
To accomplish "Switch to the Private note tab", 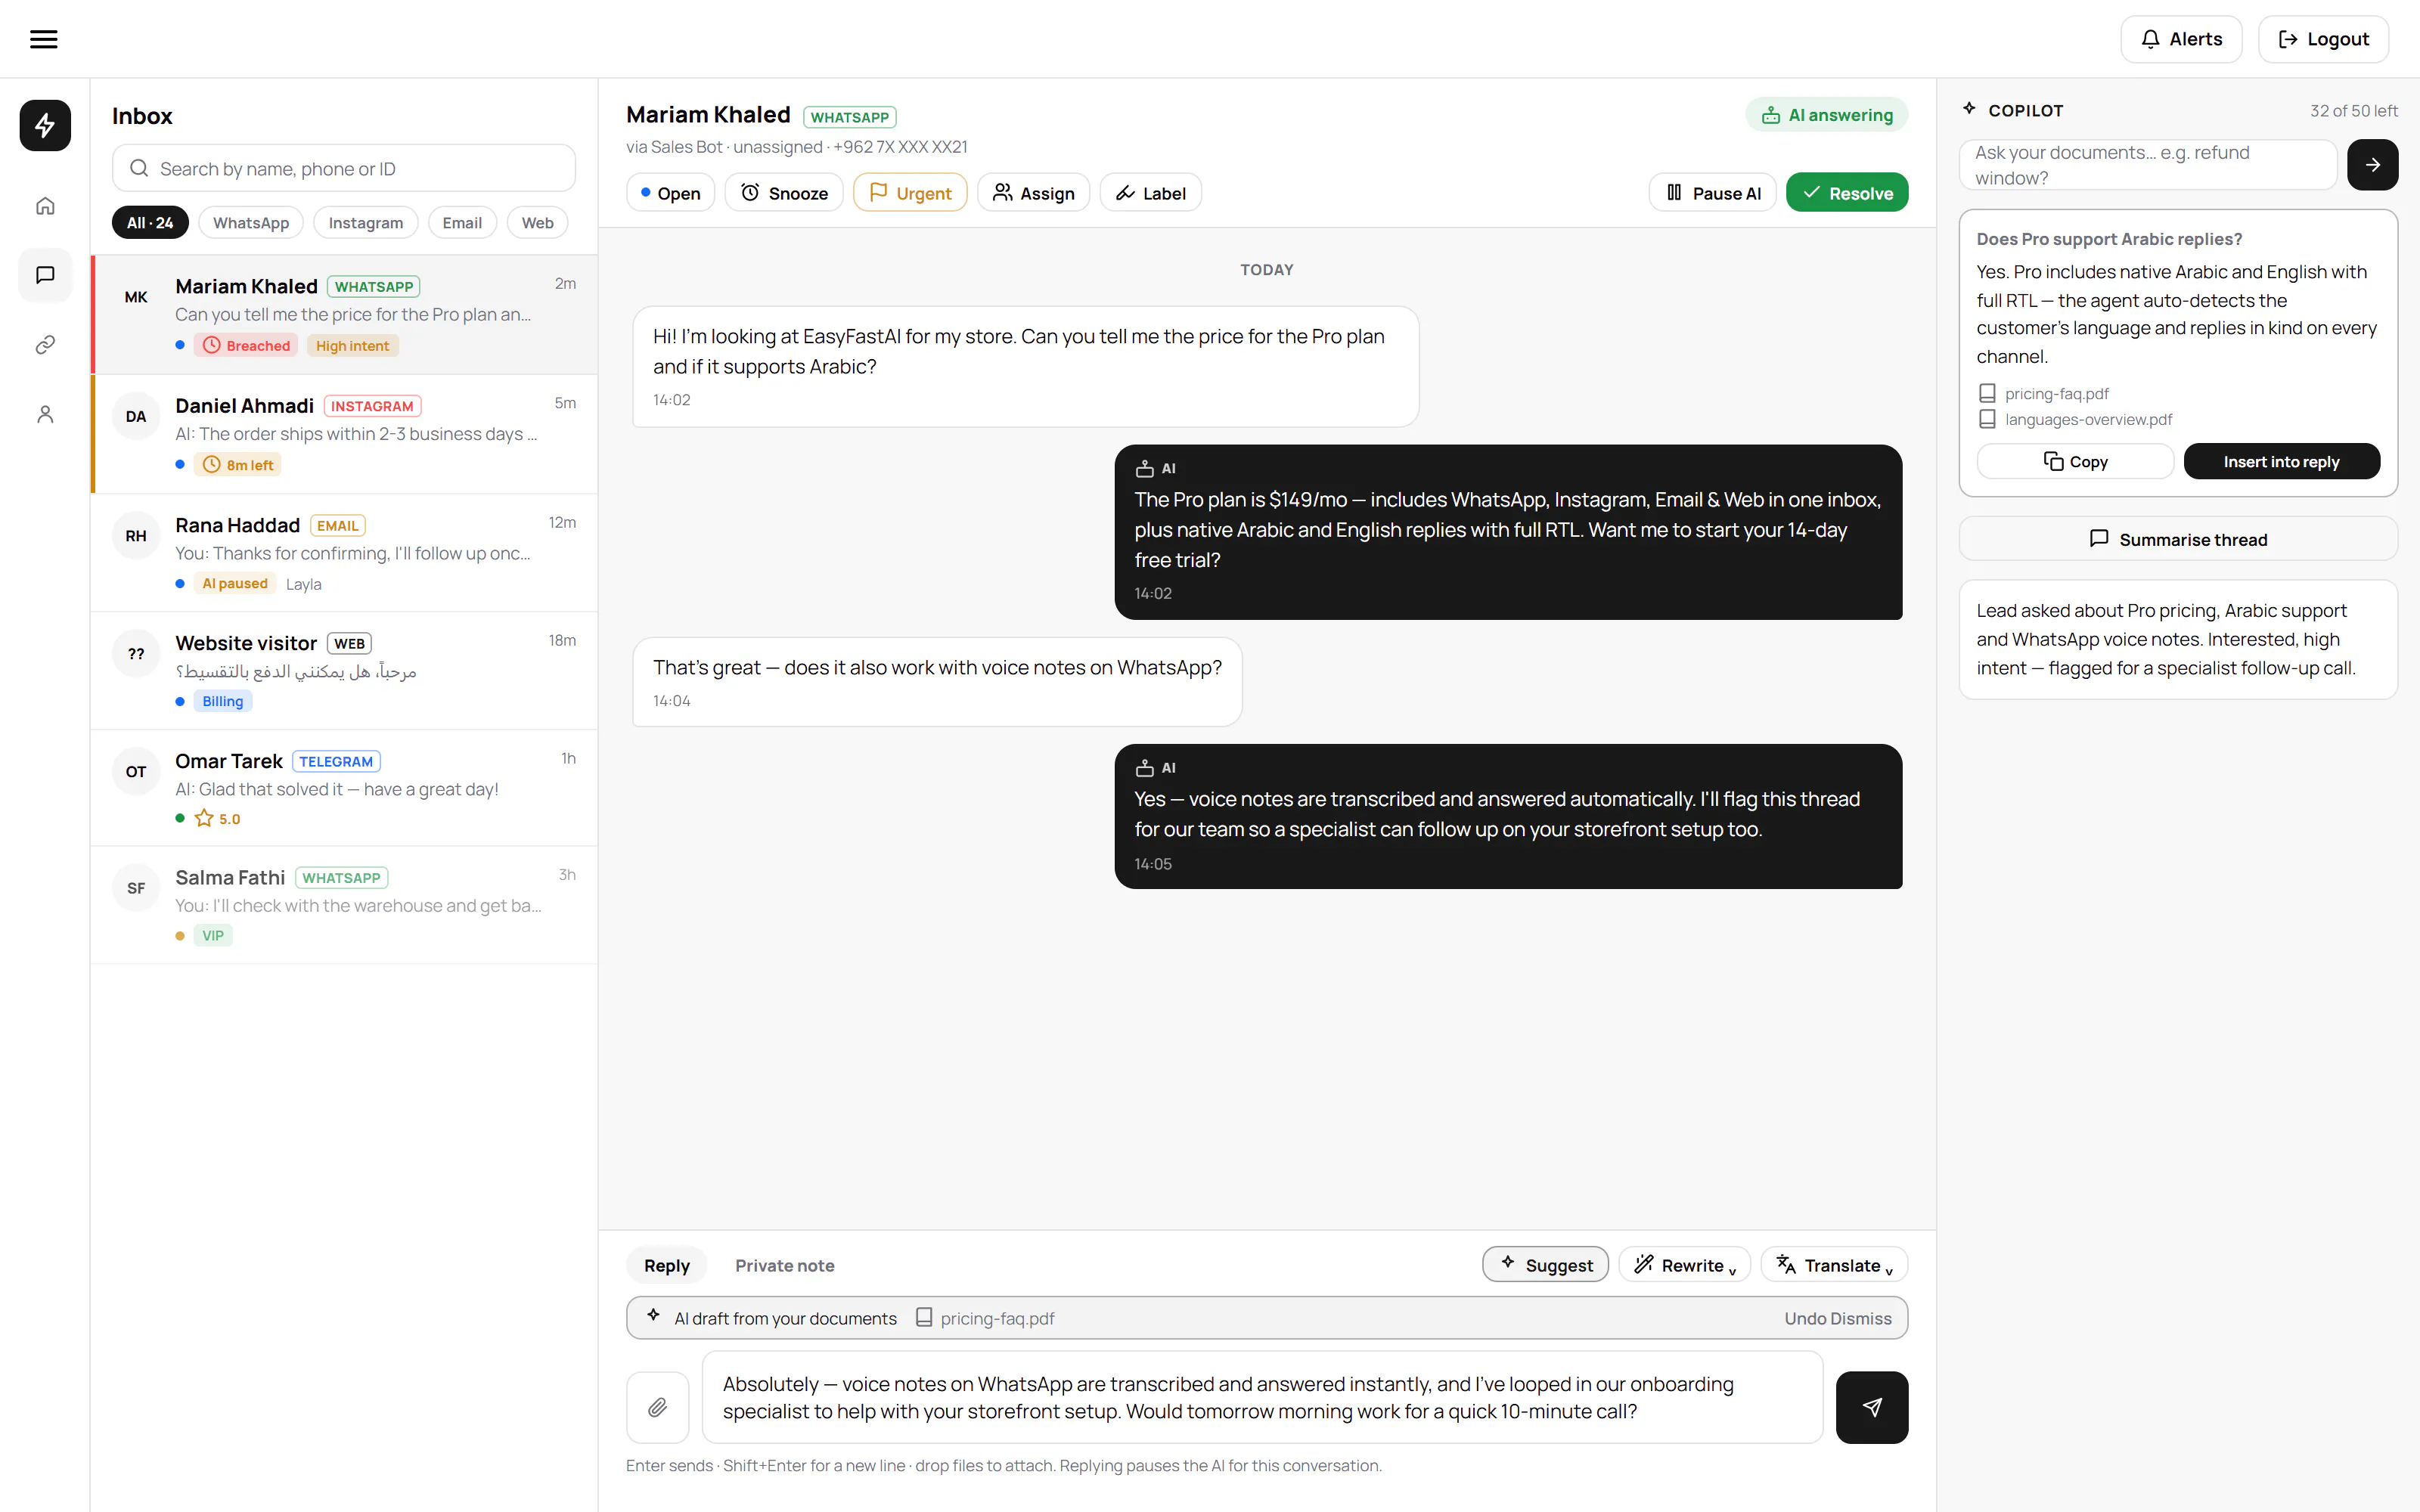I will (785, 1265).
